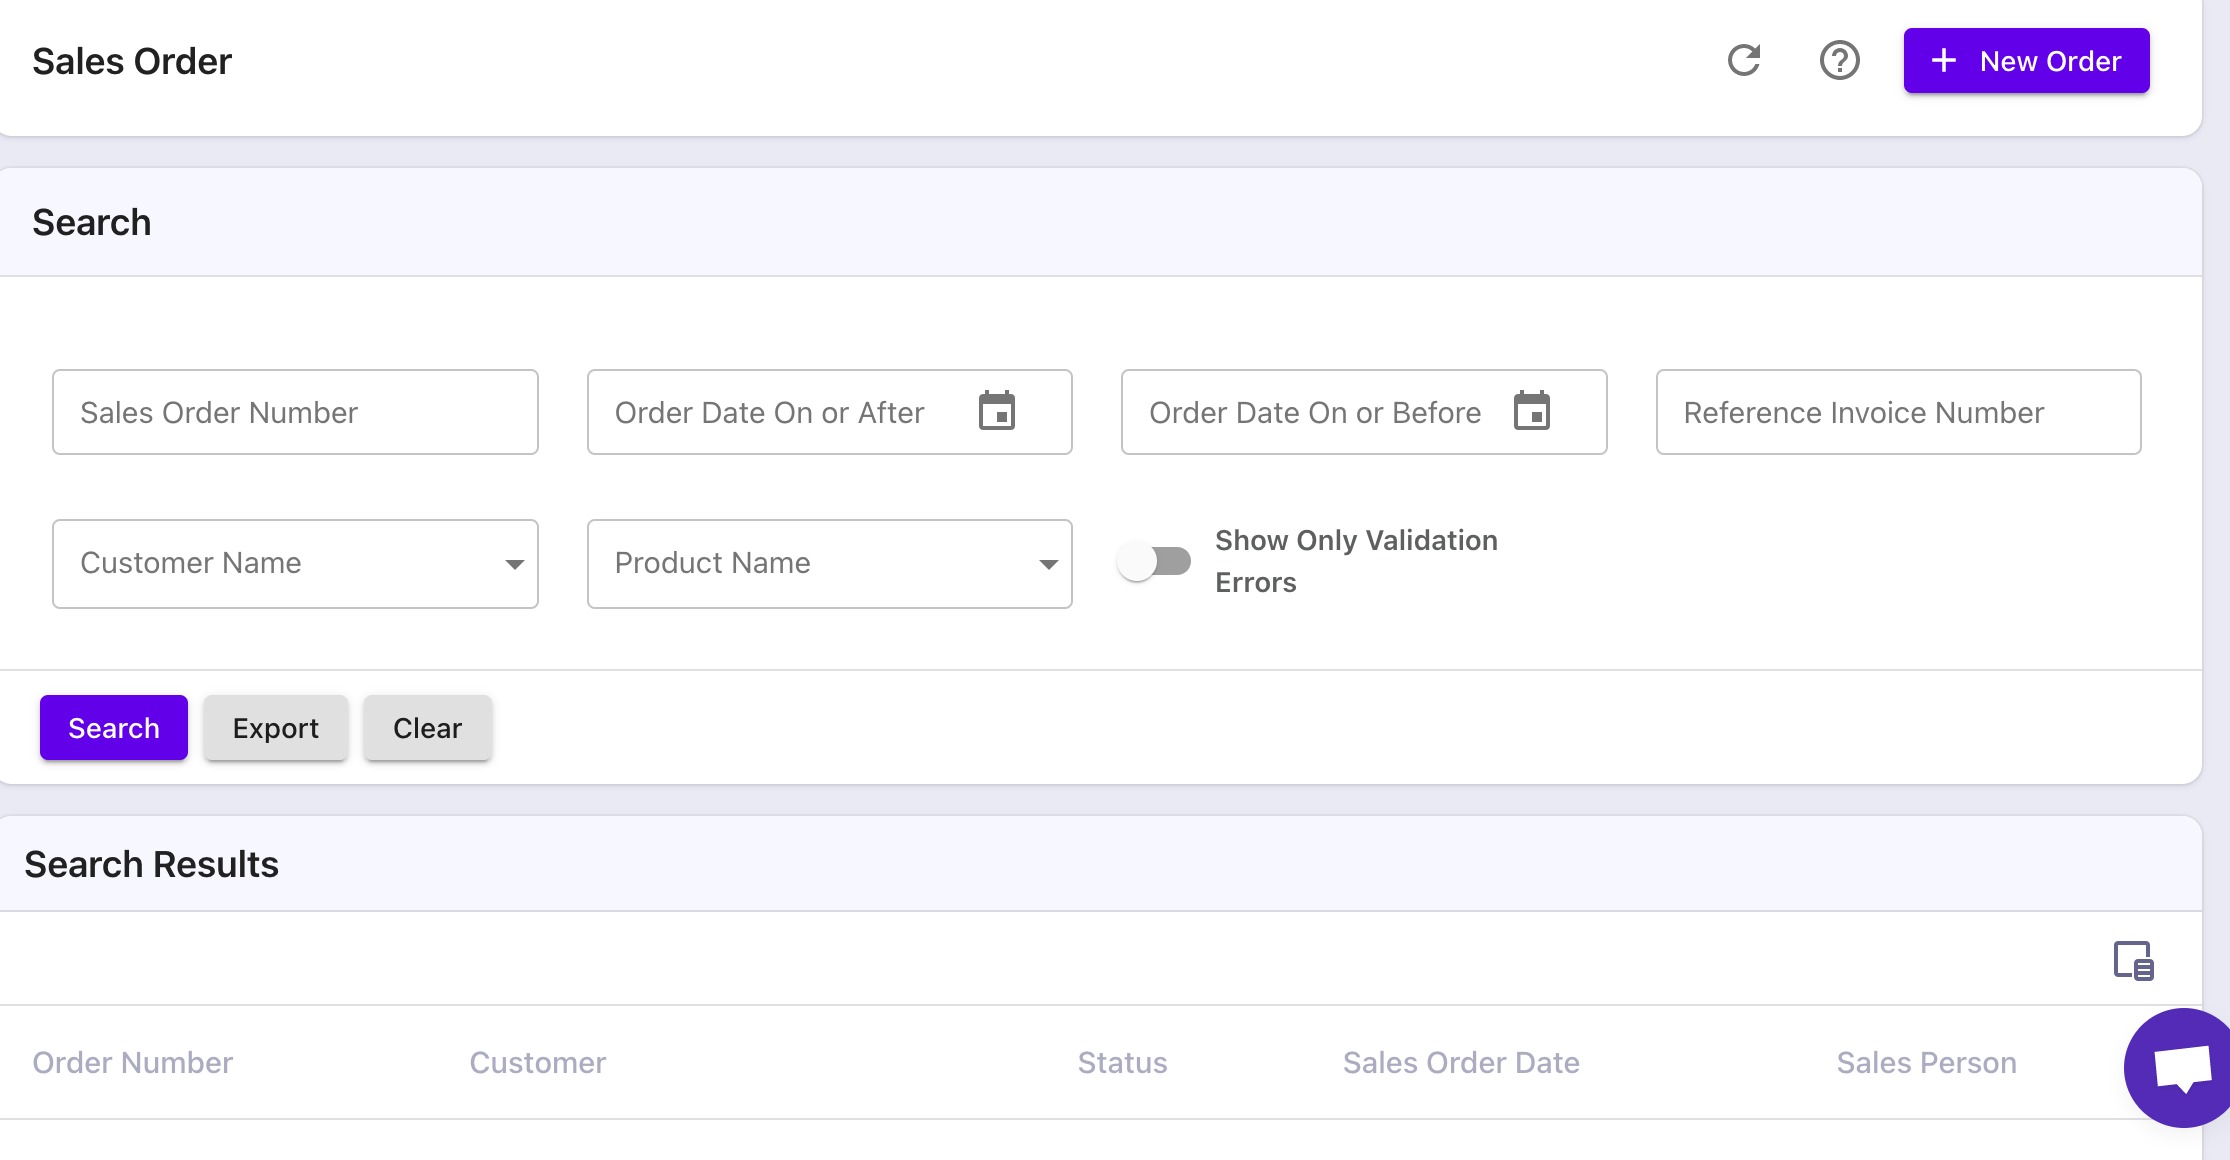Sort by Sales Order Date column
Screen dimensions: 2230x1160
1460,1062
